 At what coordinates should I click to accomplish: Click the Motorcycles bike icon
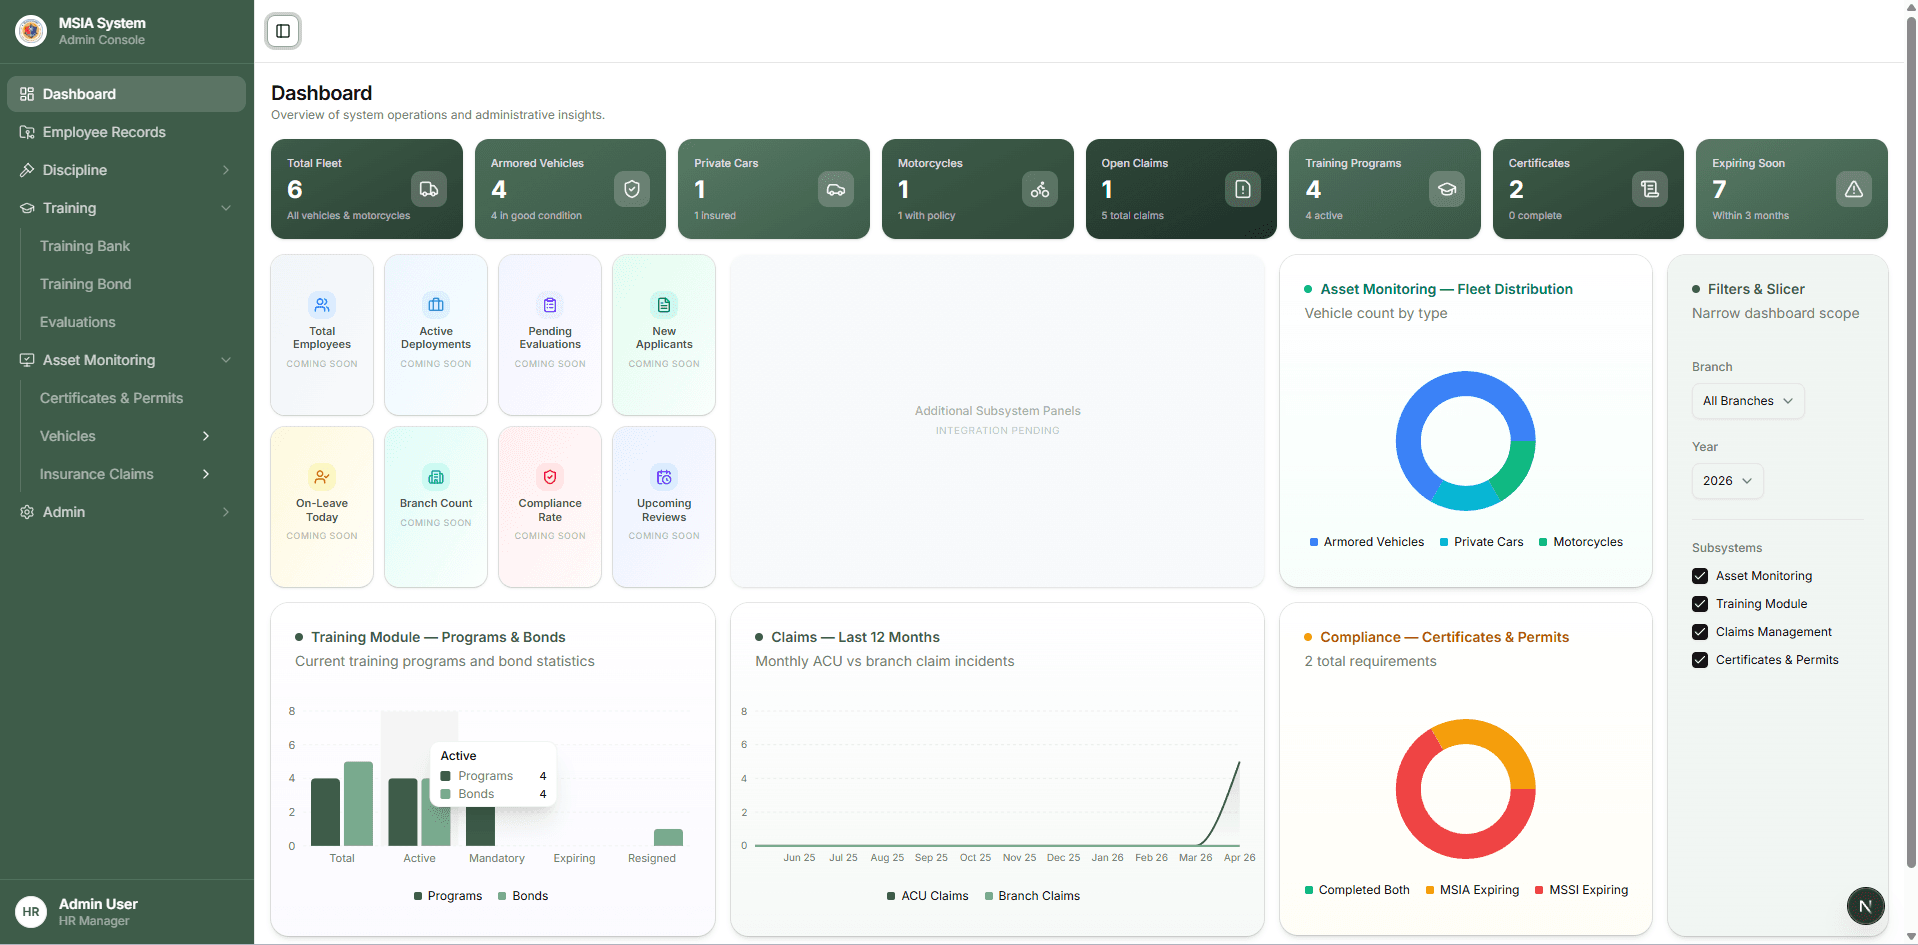(x=1040, y=189)
